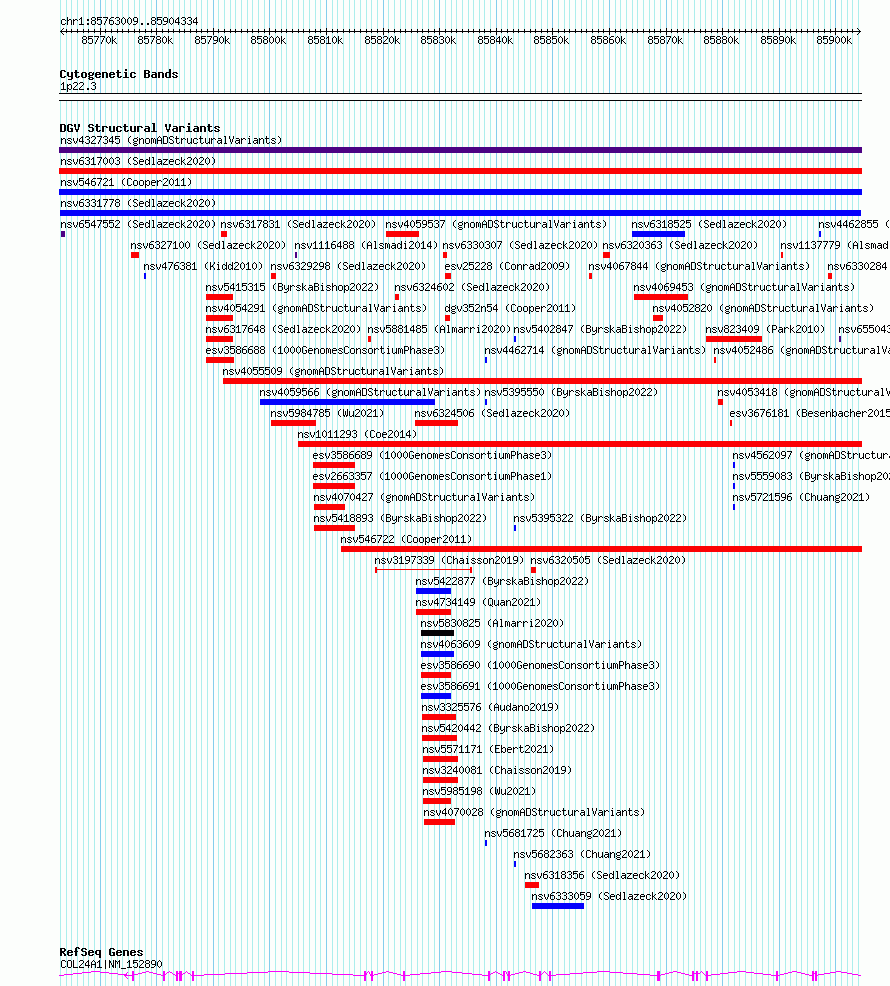This screenshot has height=986, width=890.
Task: Open nsv5571171 (Ebert2021) label
Action: coord(488,749)
